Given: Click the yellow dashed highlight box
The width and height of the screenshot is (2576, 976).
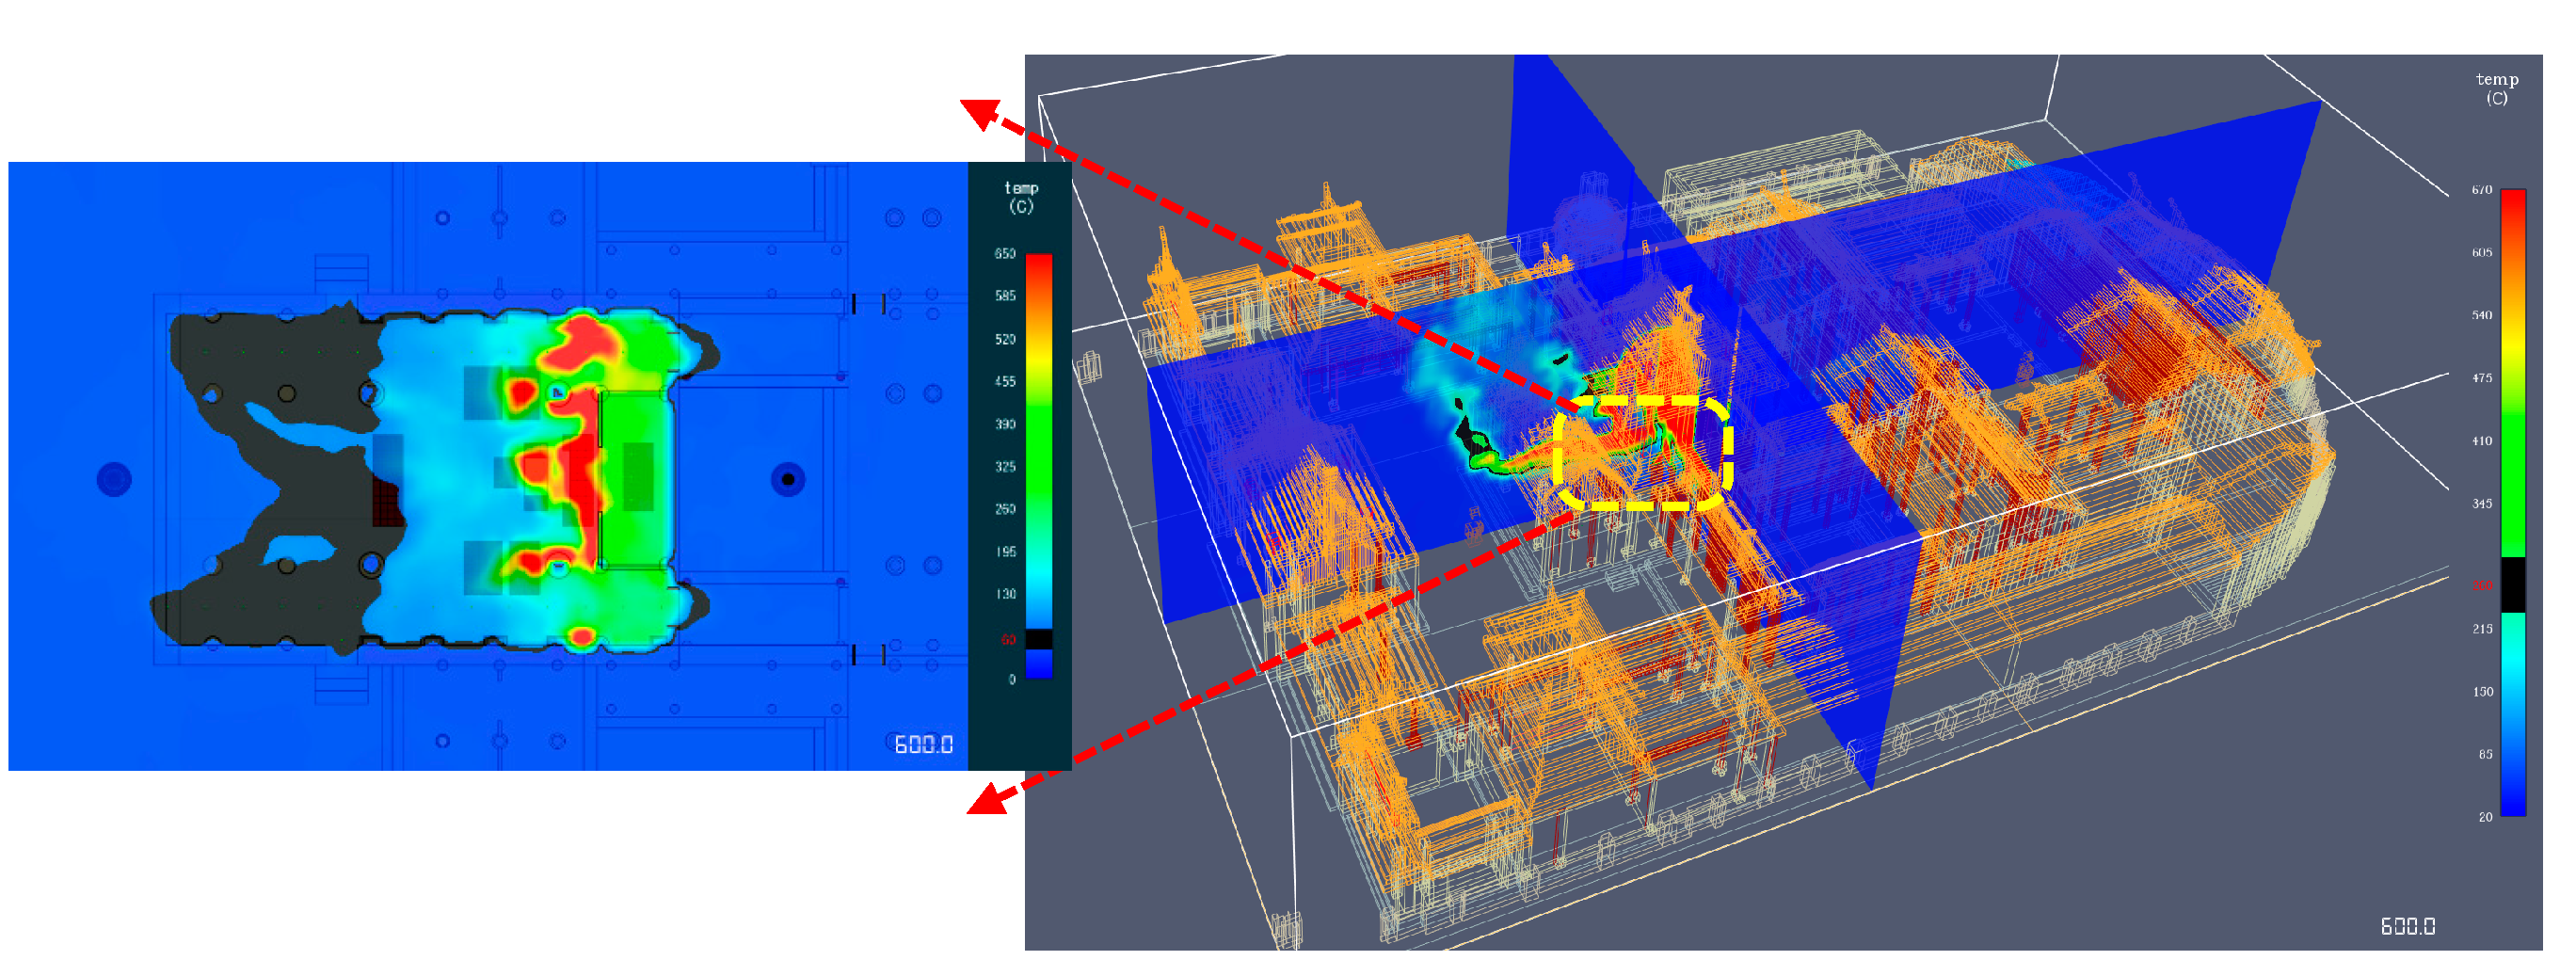Looking at the screenshot, I should tap(1644, 453).
